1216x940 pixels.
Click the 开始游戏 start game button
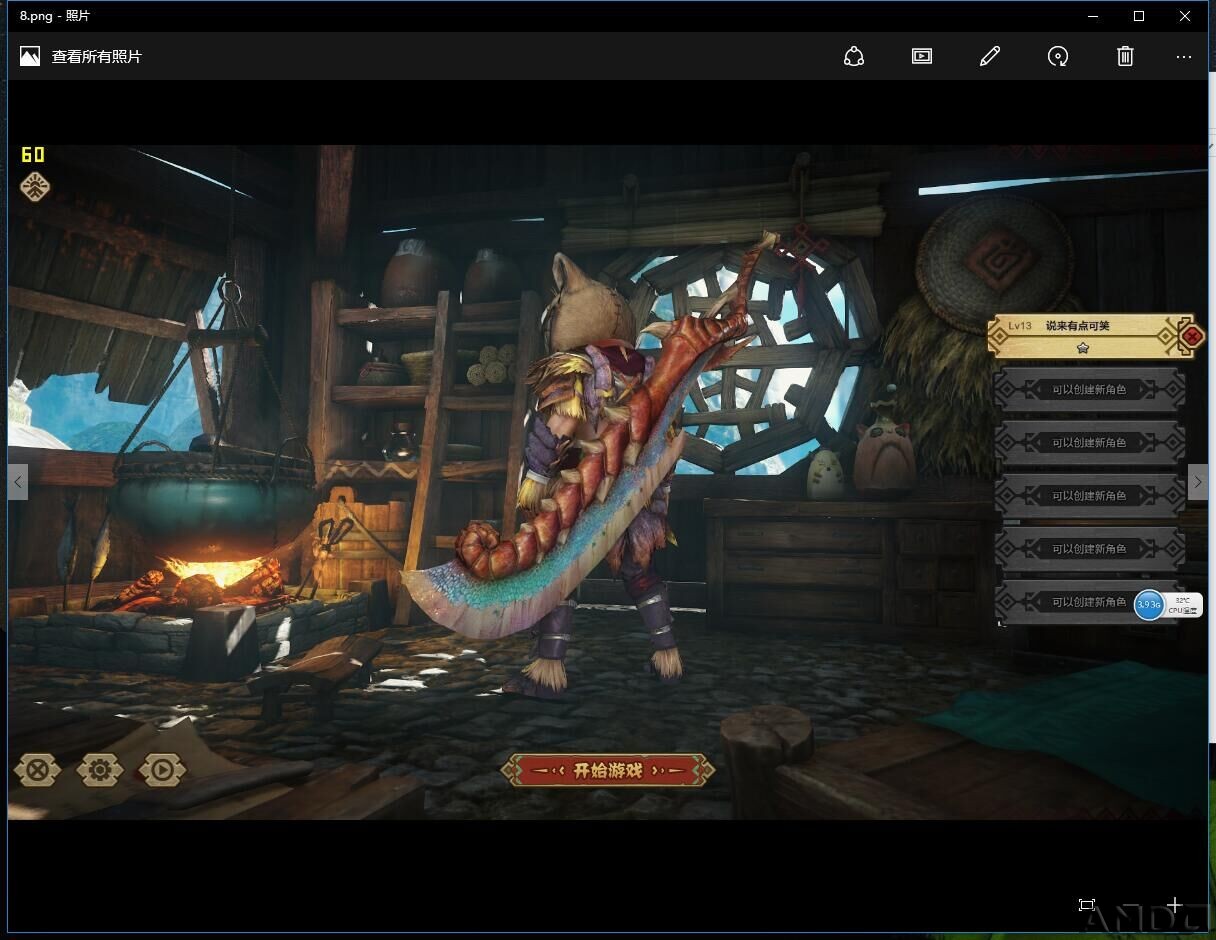tap(608, 770)
